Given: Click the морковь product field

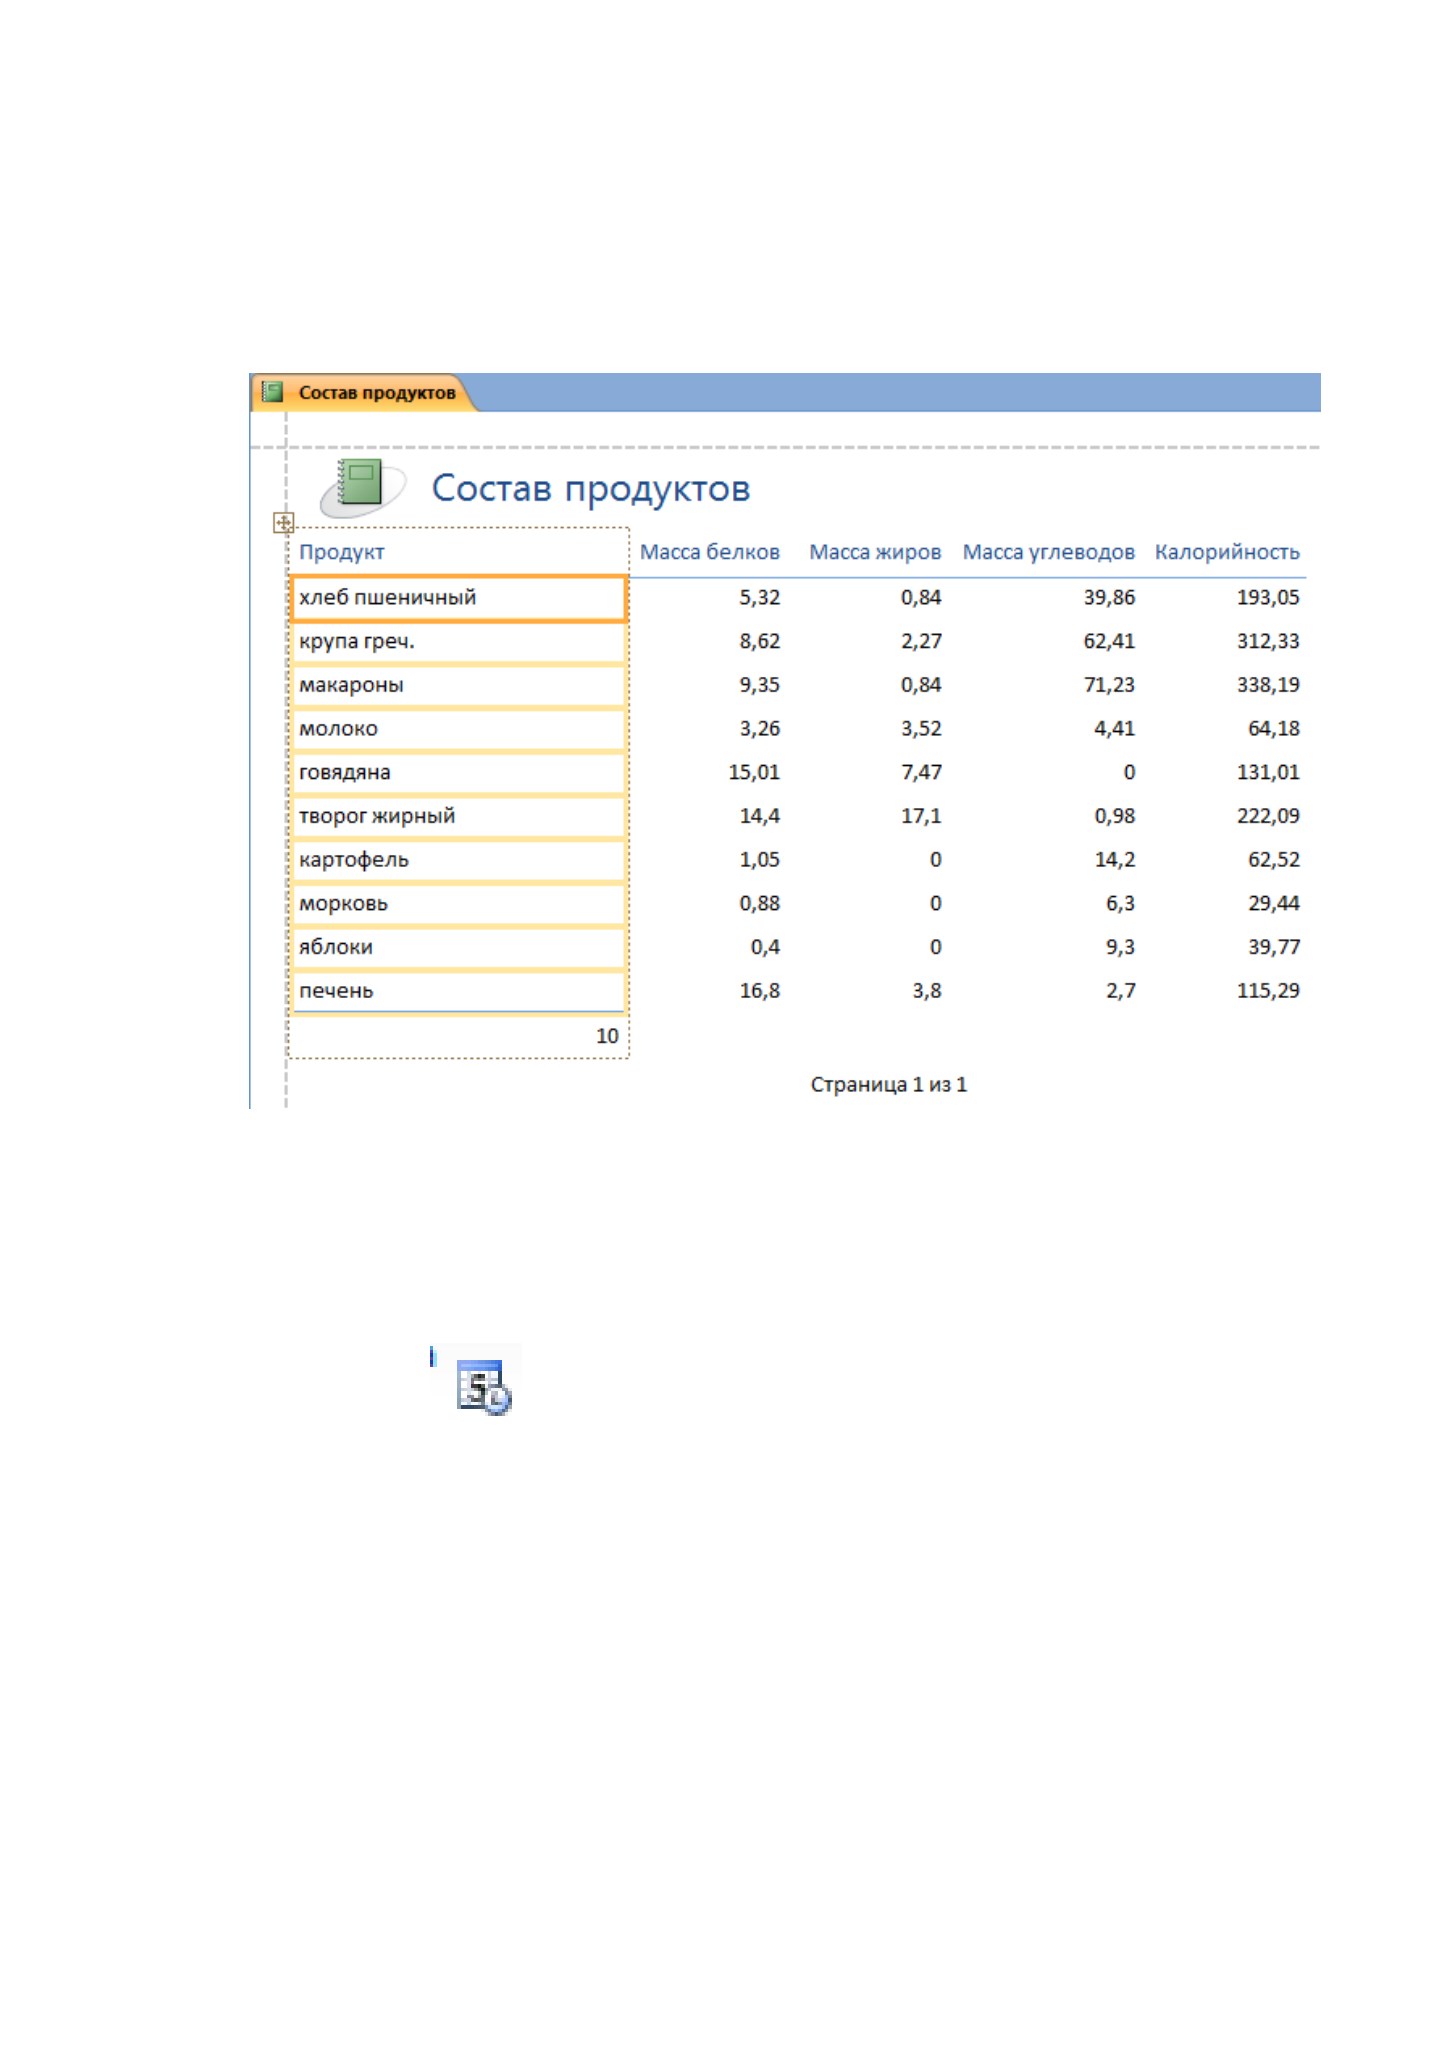Looking at the screenshot, I should pos(459,904).
